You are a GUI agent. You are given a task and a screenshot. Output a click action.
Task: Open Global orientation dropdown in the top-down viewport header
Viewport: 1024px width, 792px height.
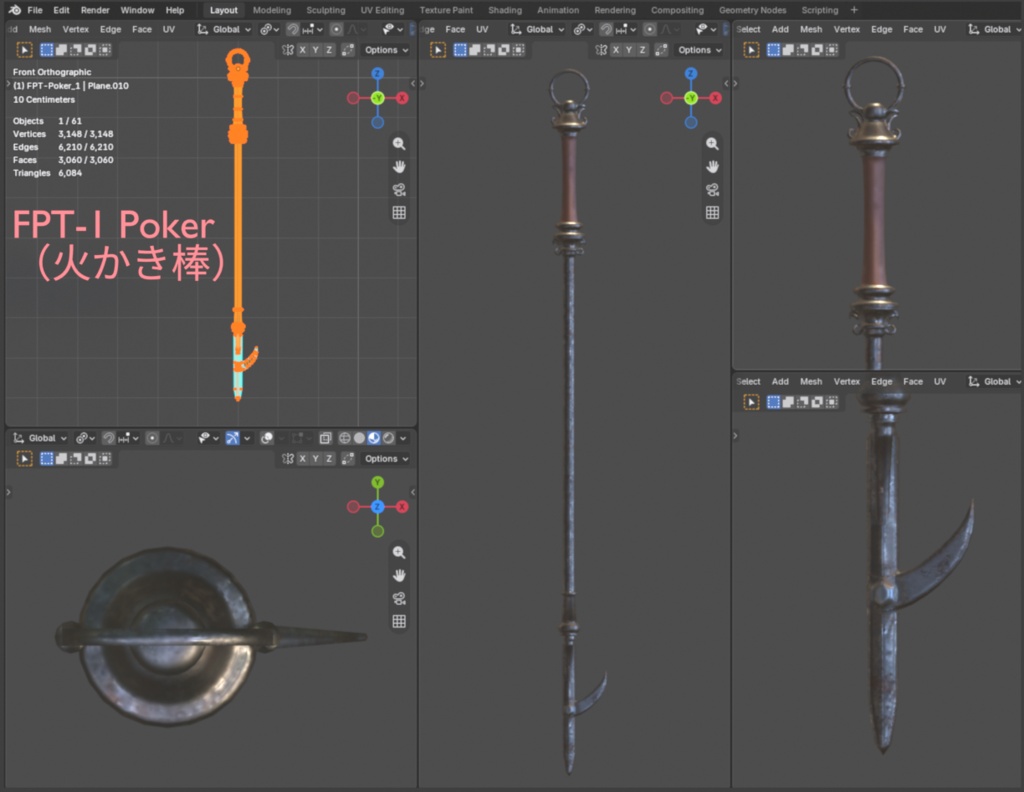click(x=40, y=438)
